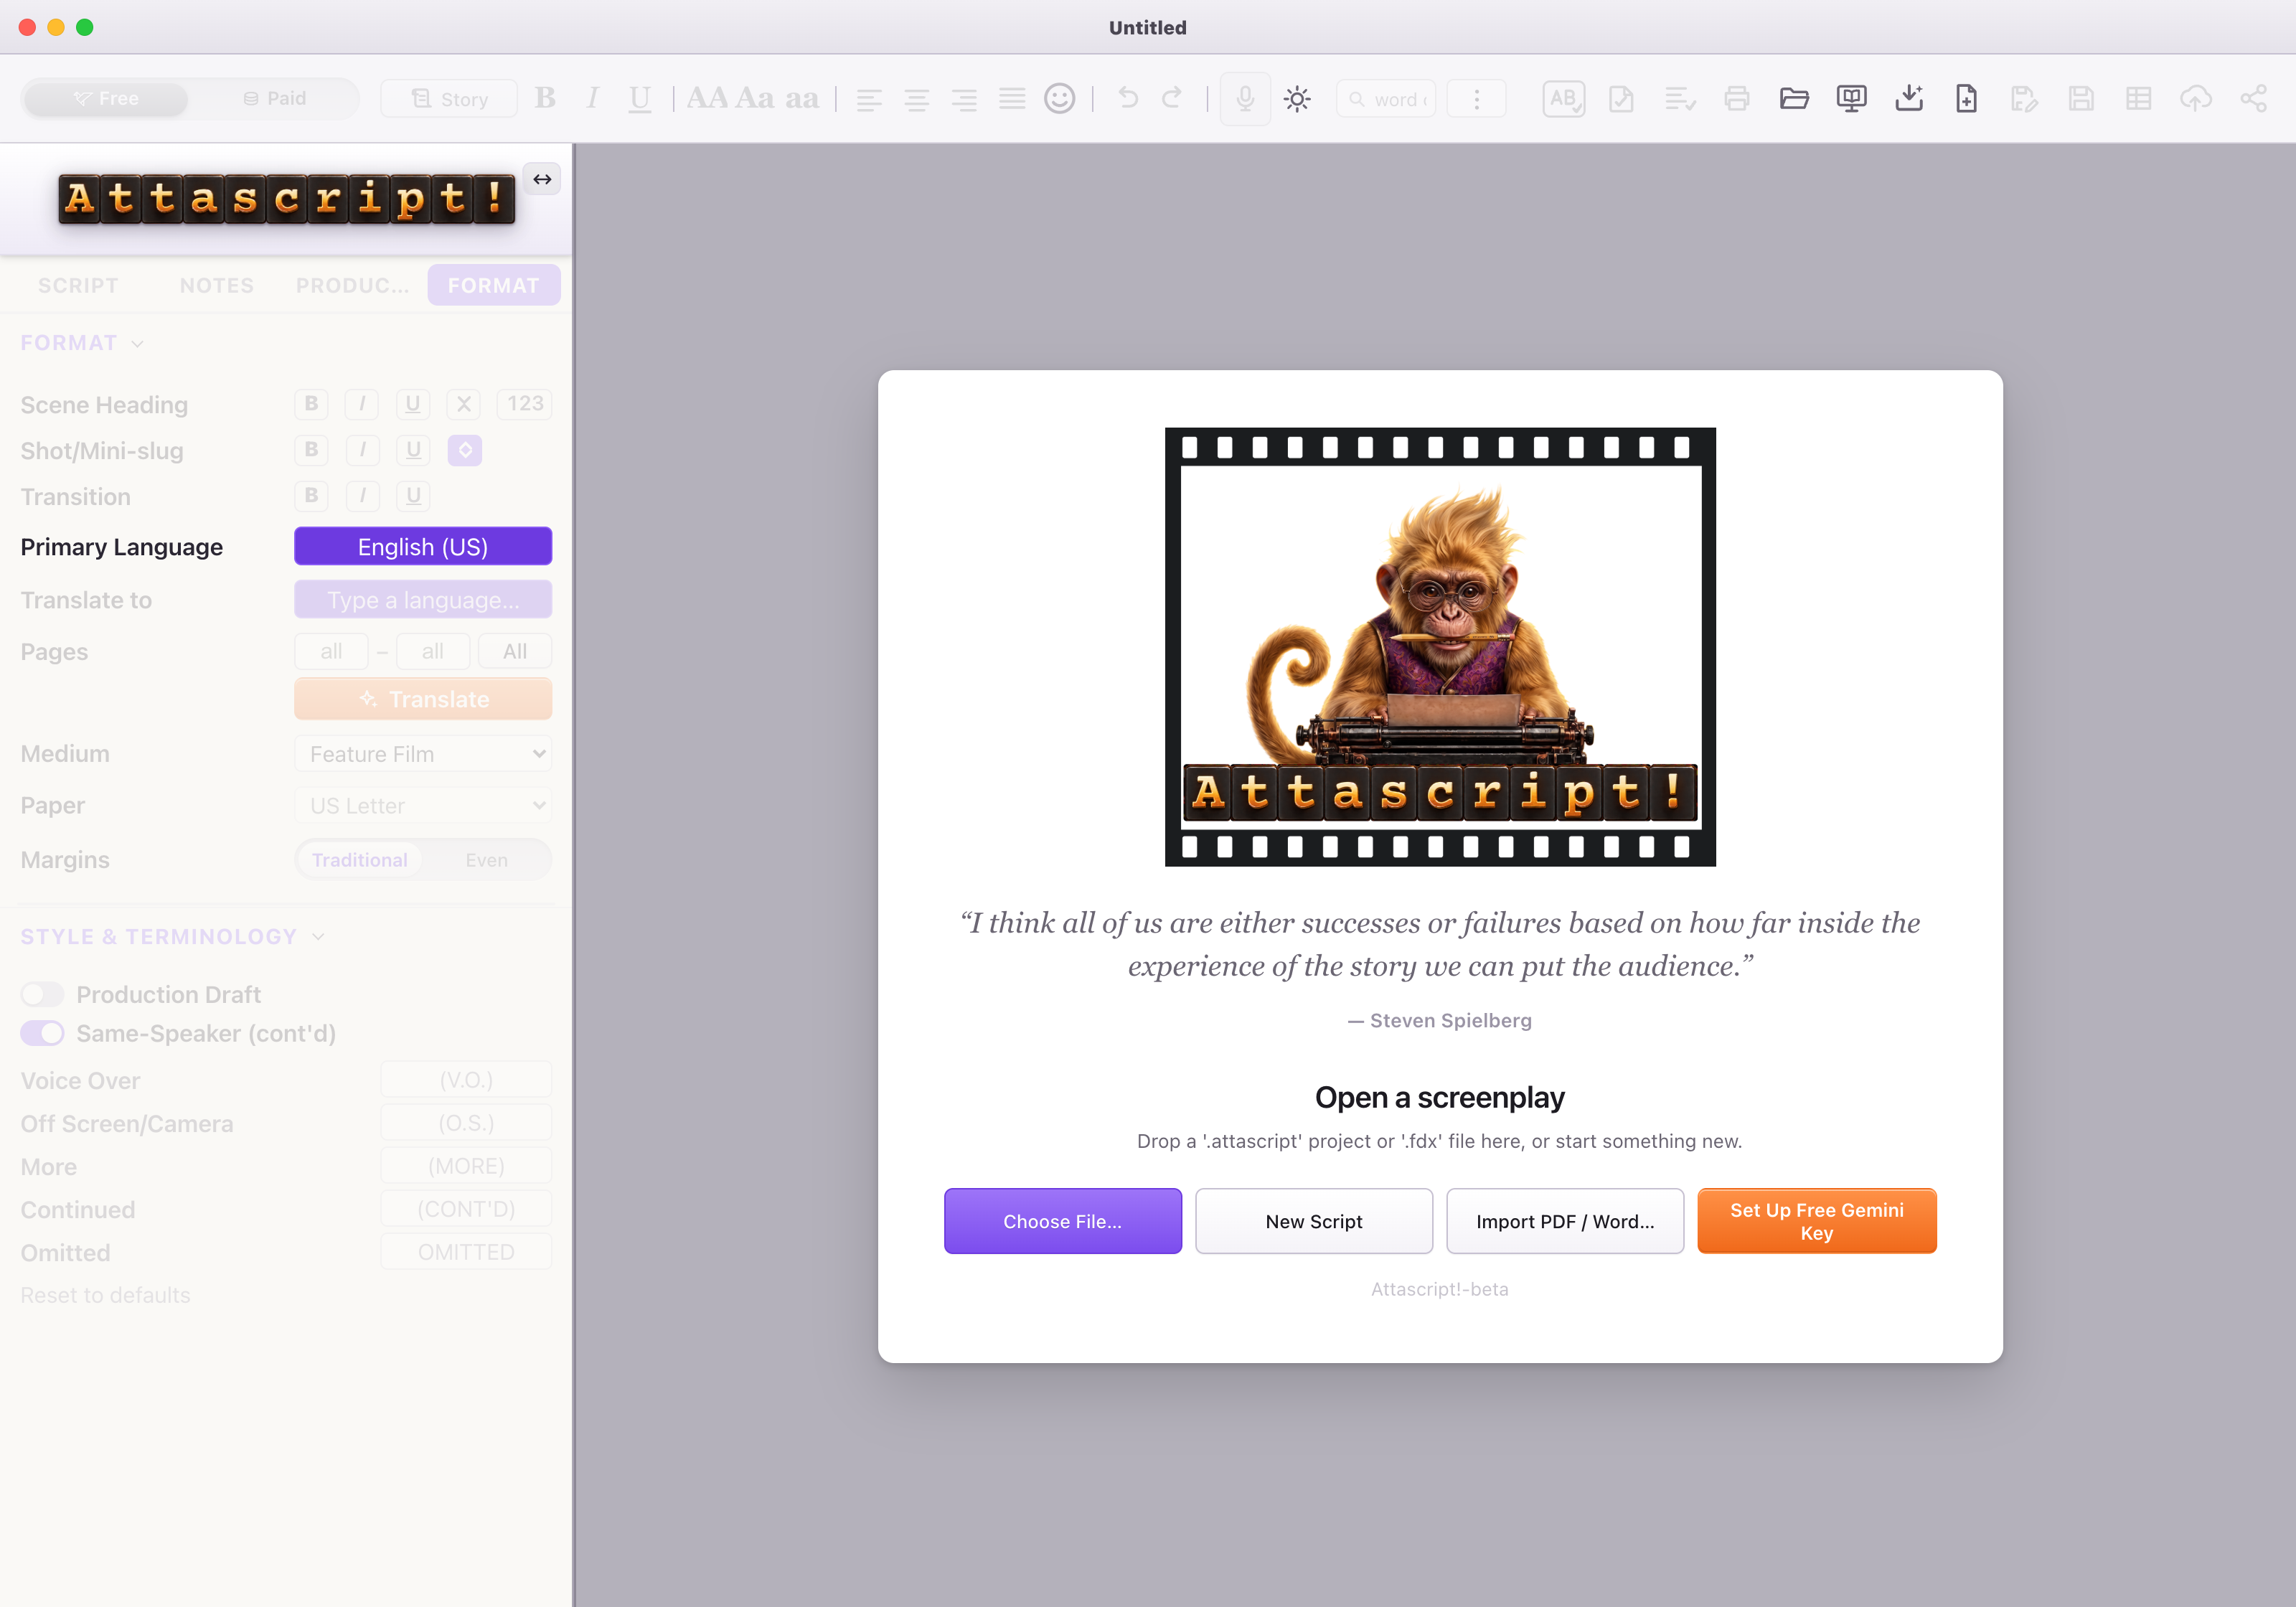Click the table grid icon

(2139, 98)
